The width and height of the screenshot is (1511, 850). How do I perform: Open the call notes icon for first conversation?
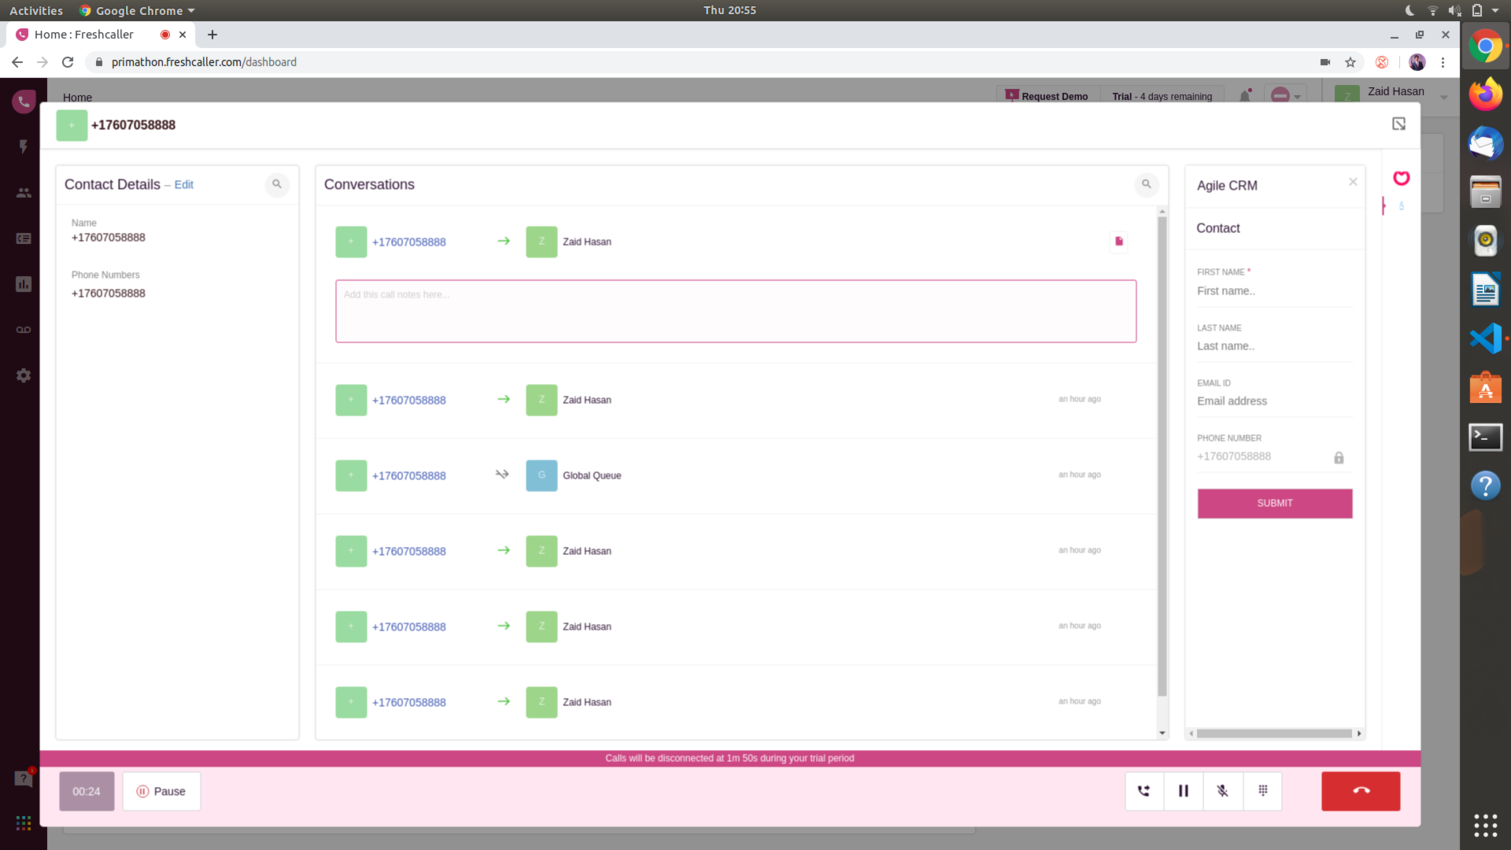coord(1119,241)
